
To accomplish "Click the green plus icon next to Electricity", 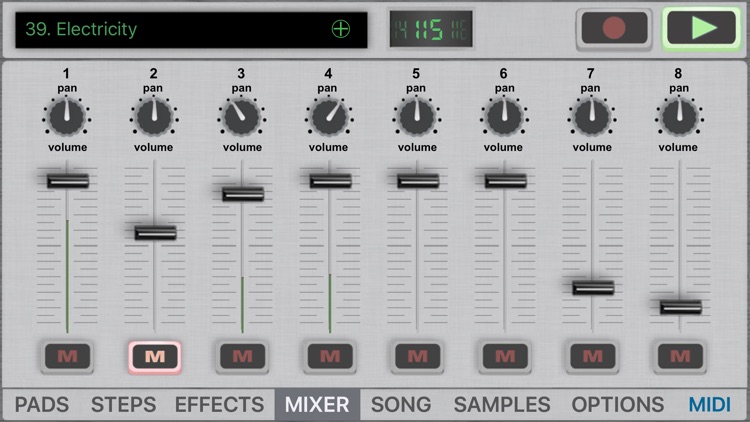I will coord(341,29).
